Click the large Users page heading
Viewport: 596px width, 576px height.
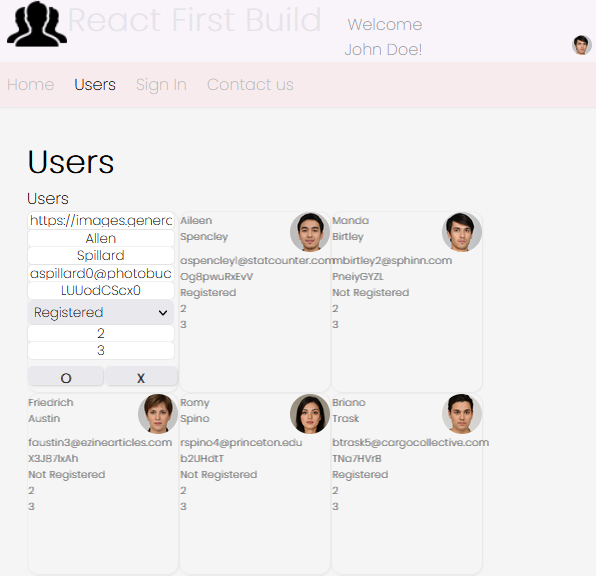tap(71, 162)
